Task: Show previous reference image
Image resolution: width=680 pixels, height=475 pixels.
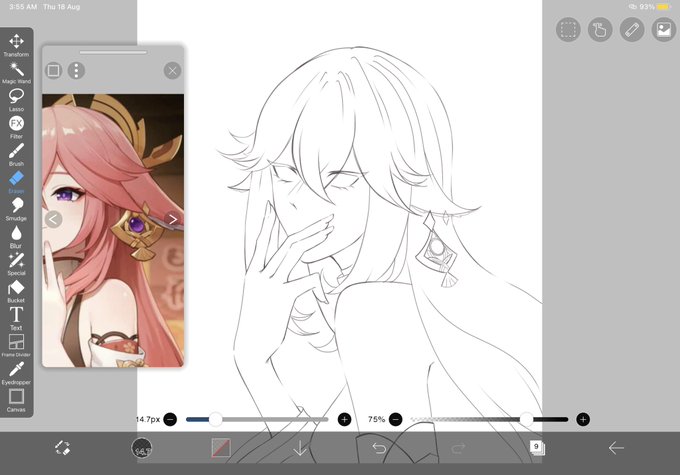Action: point(53,219)
